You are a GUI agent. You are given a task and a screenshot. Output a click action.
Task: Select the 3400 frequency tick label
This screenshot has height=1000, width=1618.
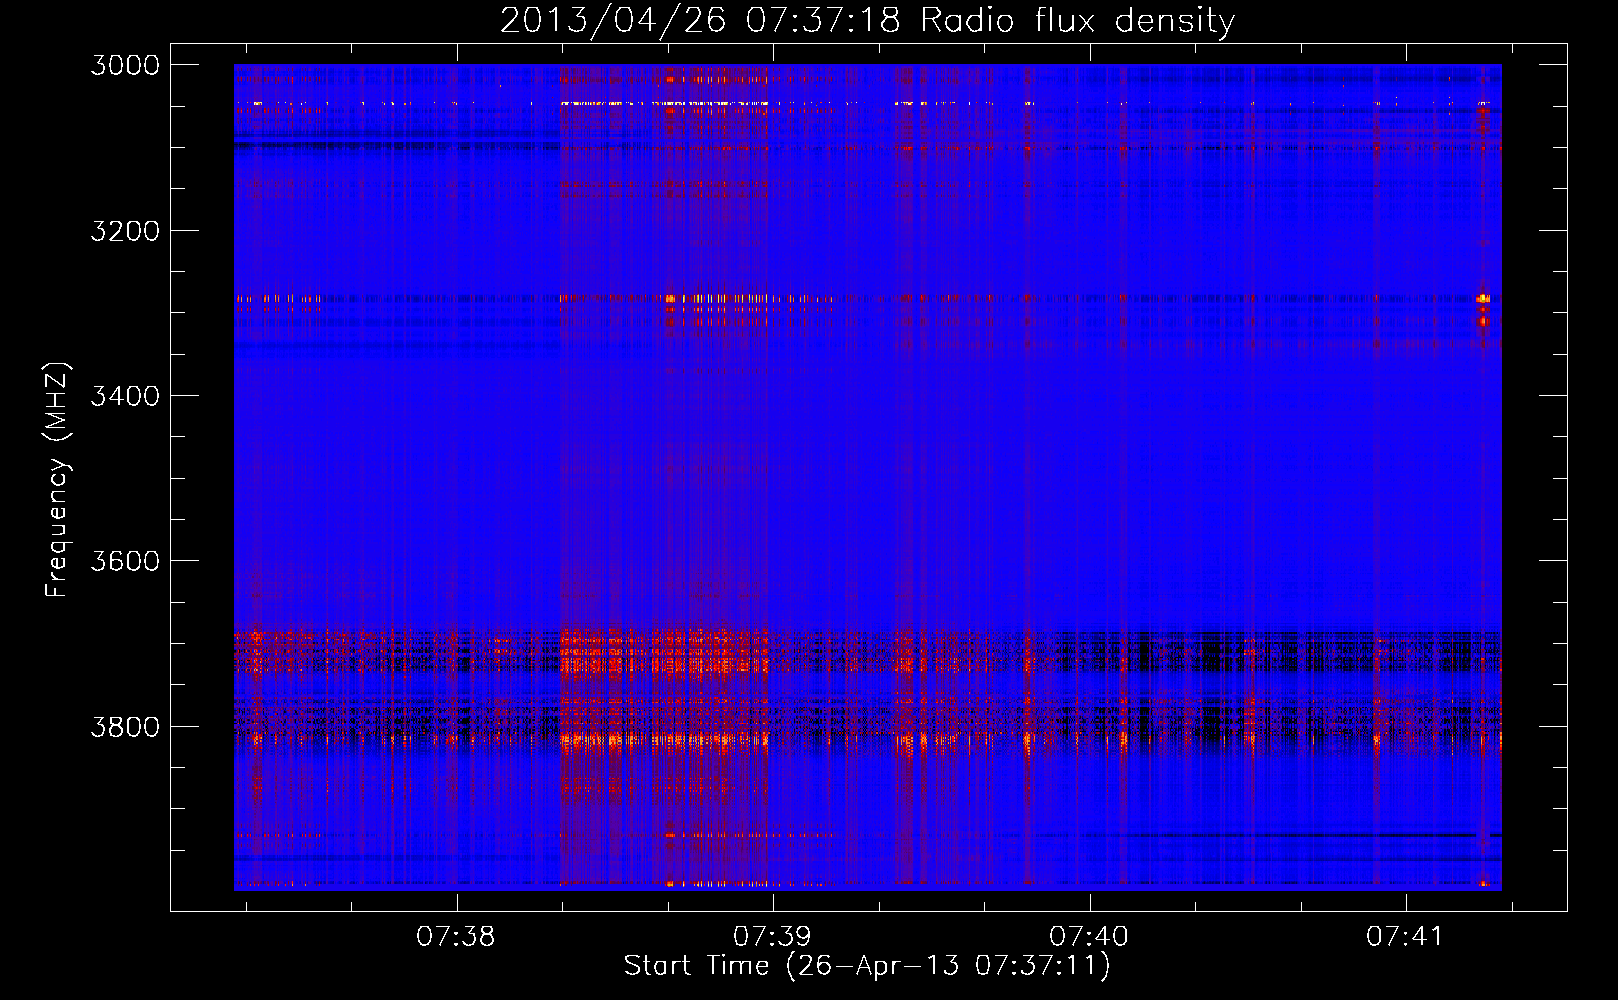point(125,396)
